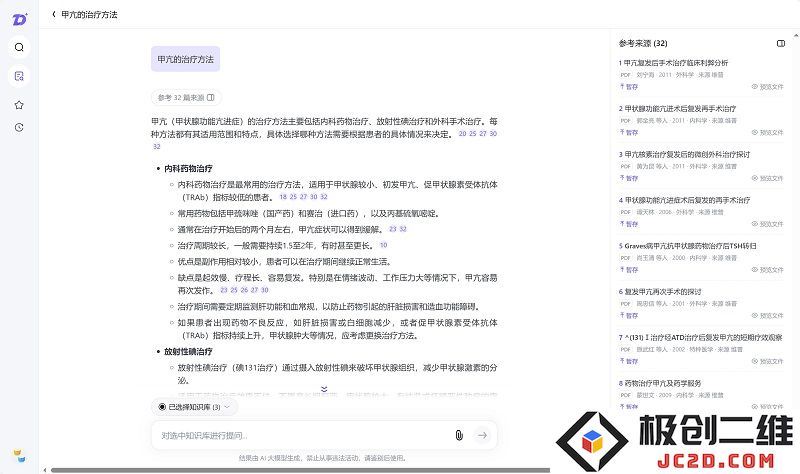Viewport: 800px width, 474px height.
Task: Click the PDF tag under source 1 刘宁海 2011
Action: 626,75
